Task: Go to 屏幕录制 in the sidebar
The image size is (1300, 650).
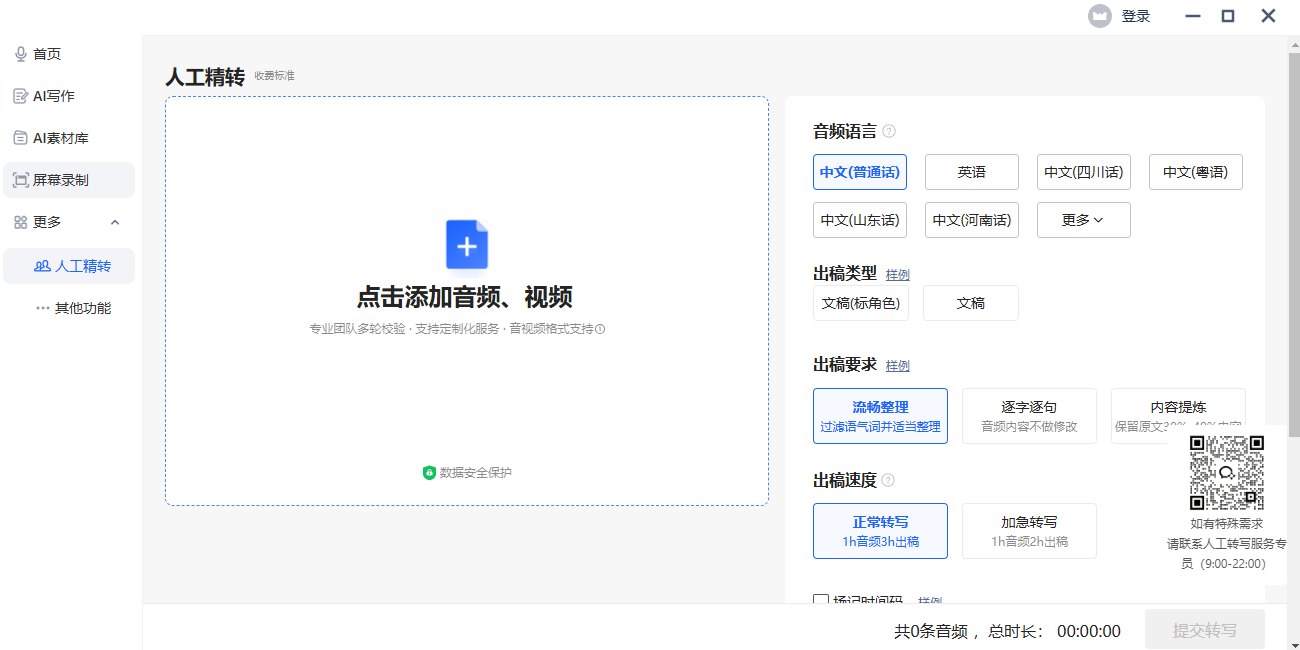Action: tap(60, 180)
